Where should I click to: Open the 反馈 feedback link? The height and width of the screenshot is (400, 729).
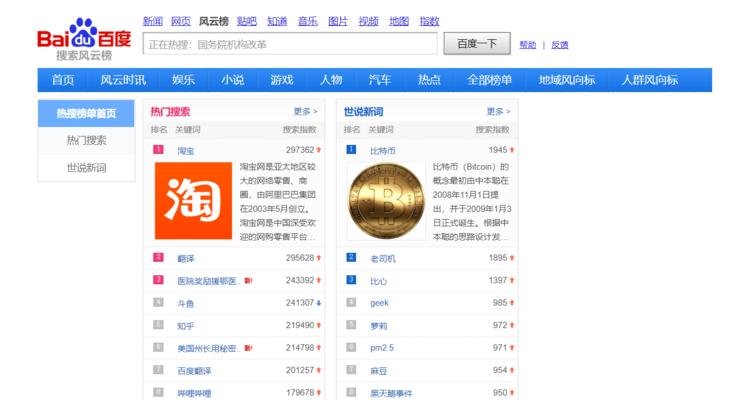point(560,45)
